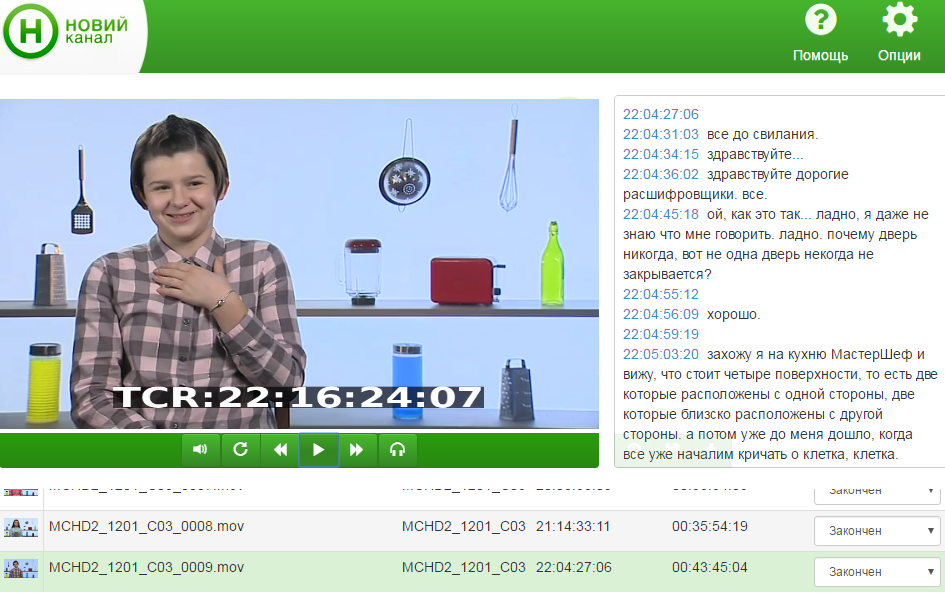Click the replay/reload button in player
The width and height of the screenshot is (945, 607).
click(x=240, y=450)
